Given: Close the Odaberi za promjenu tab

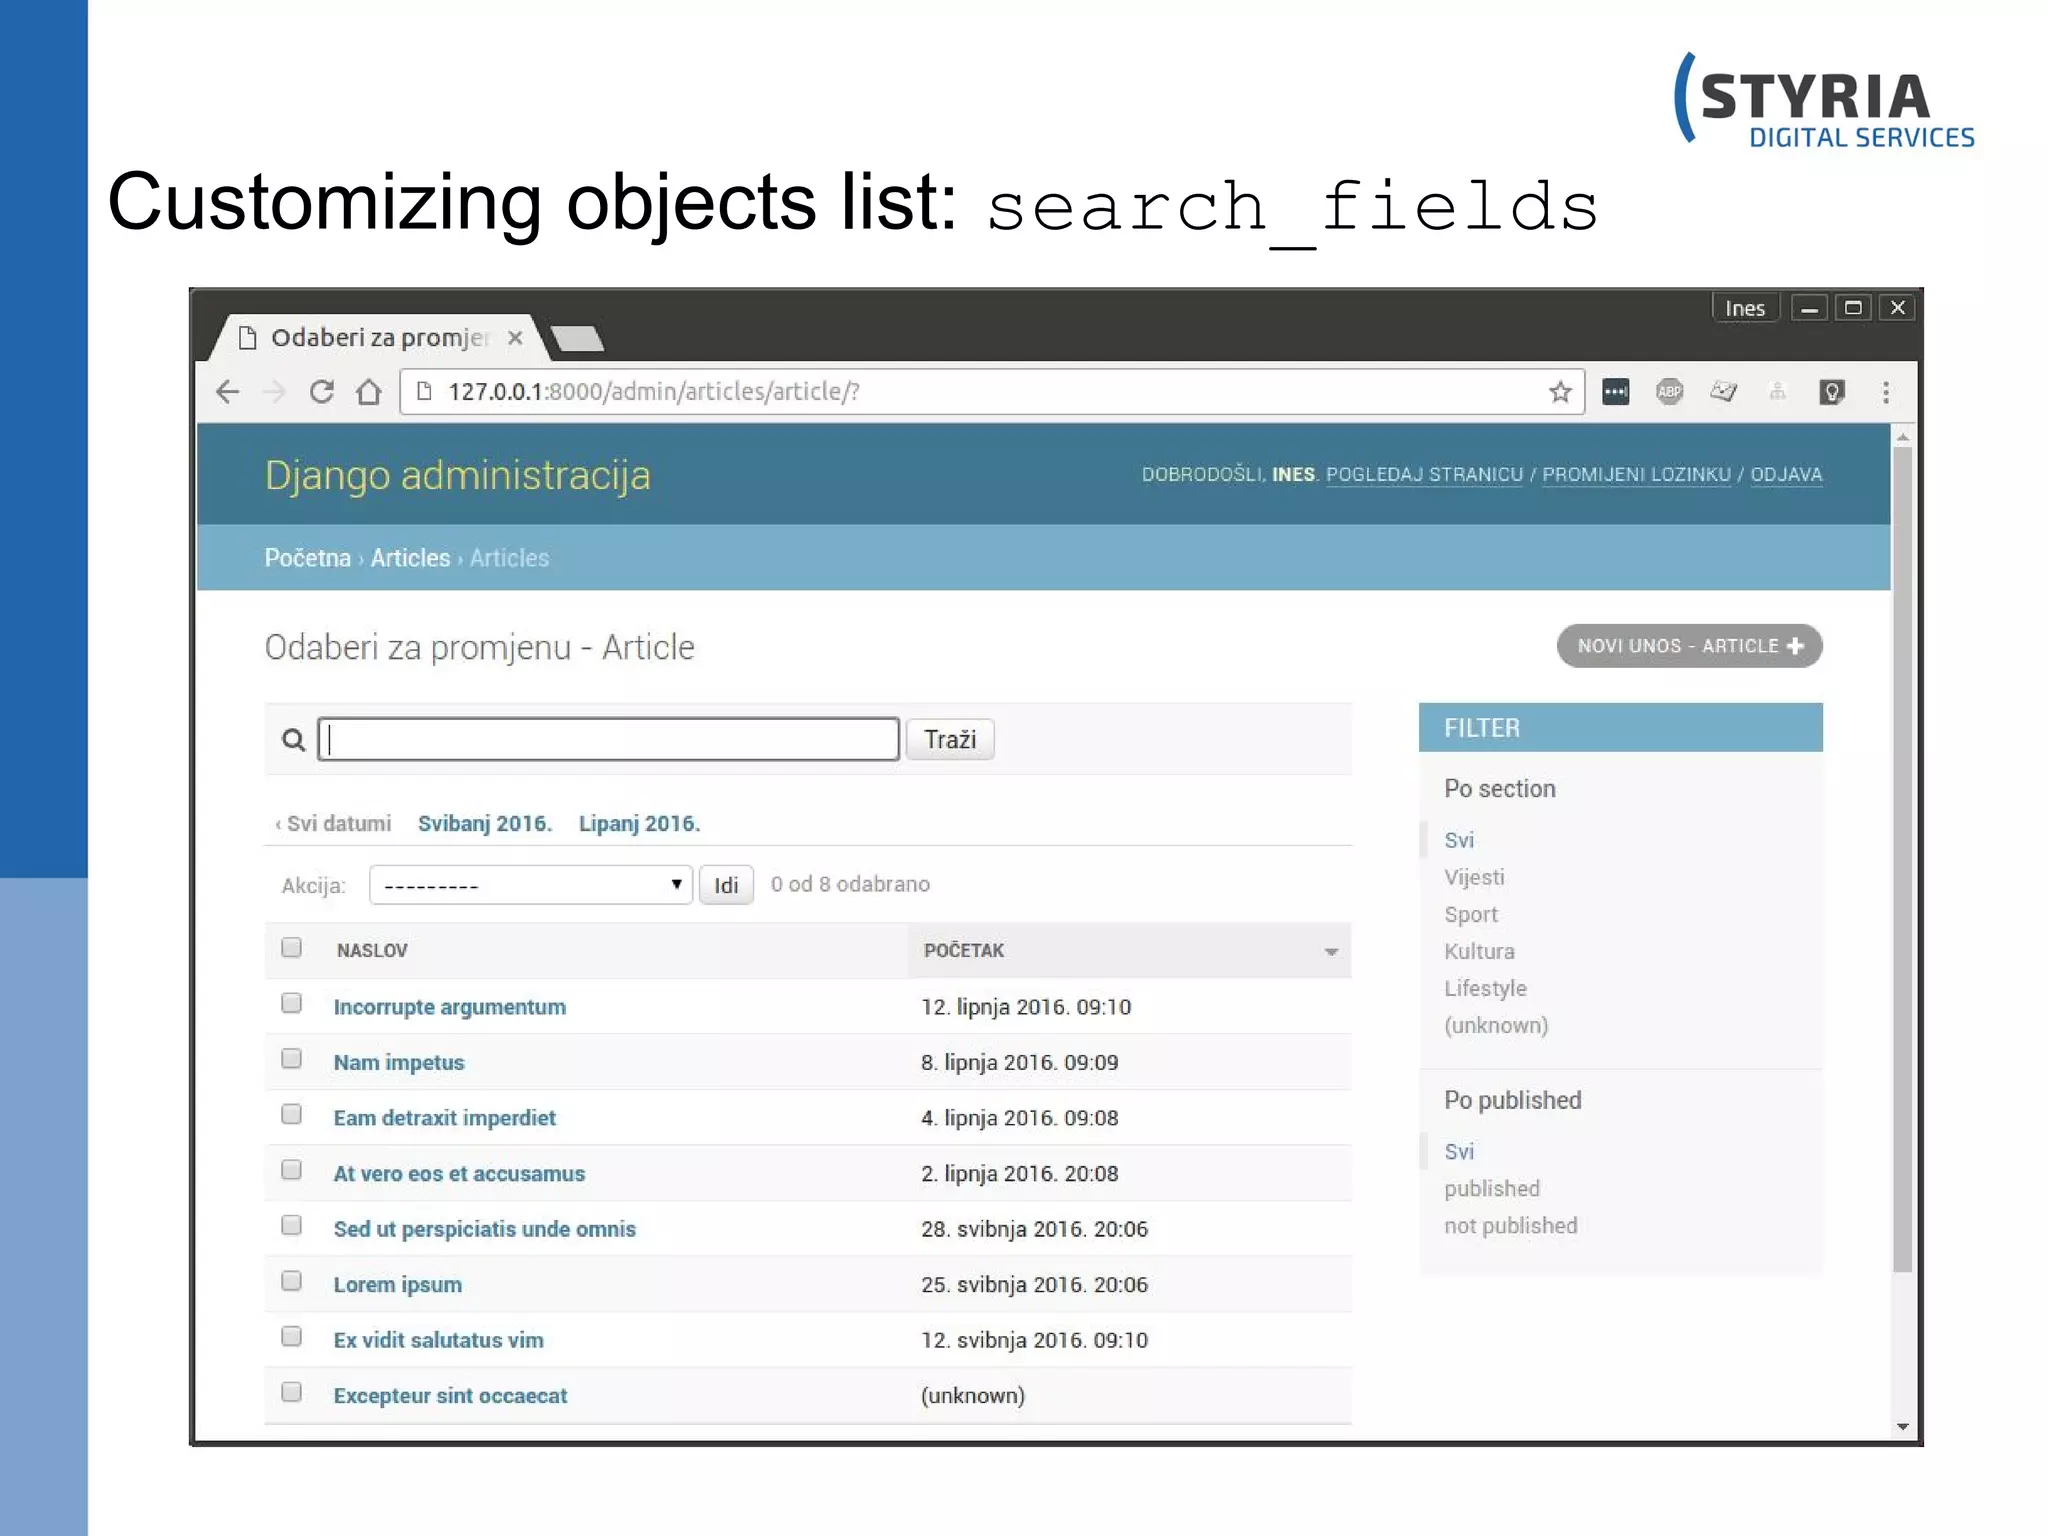Looking at the screenshot, I should click(x=515, y=338).
